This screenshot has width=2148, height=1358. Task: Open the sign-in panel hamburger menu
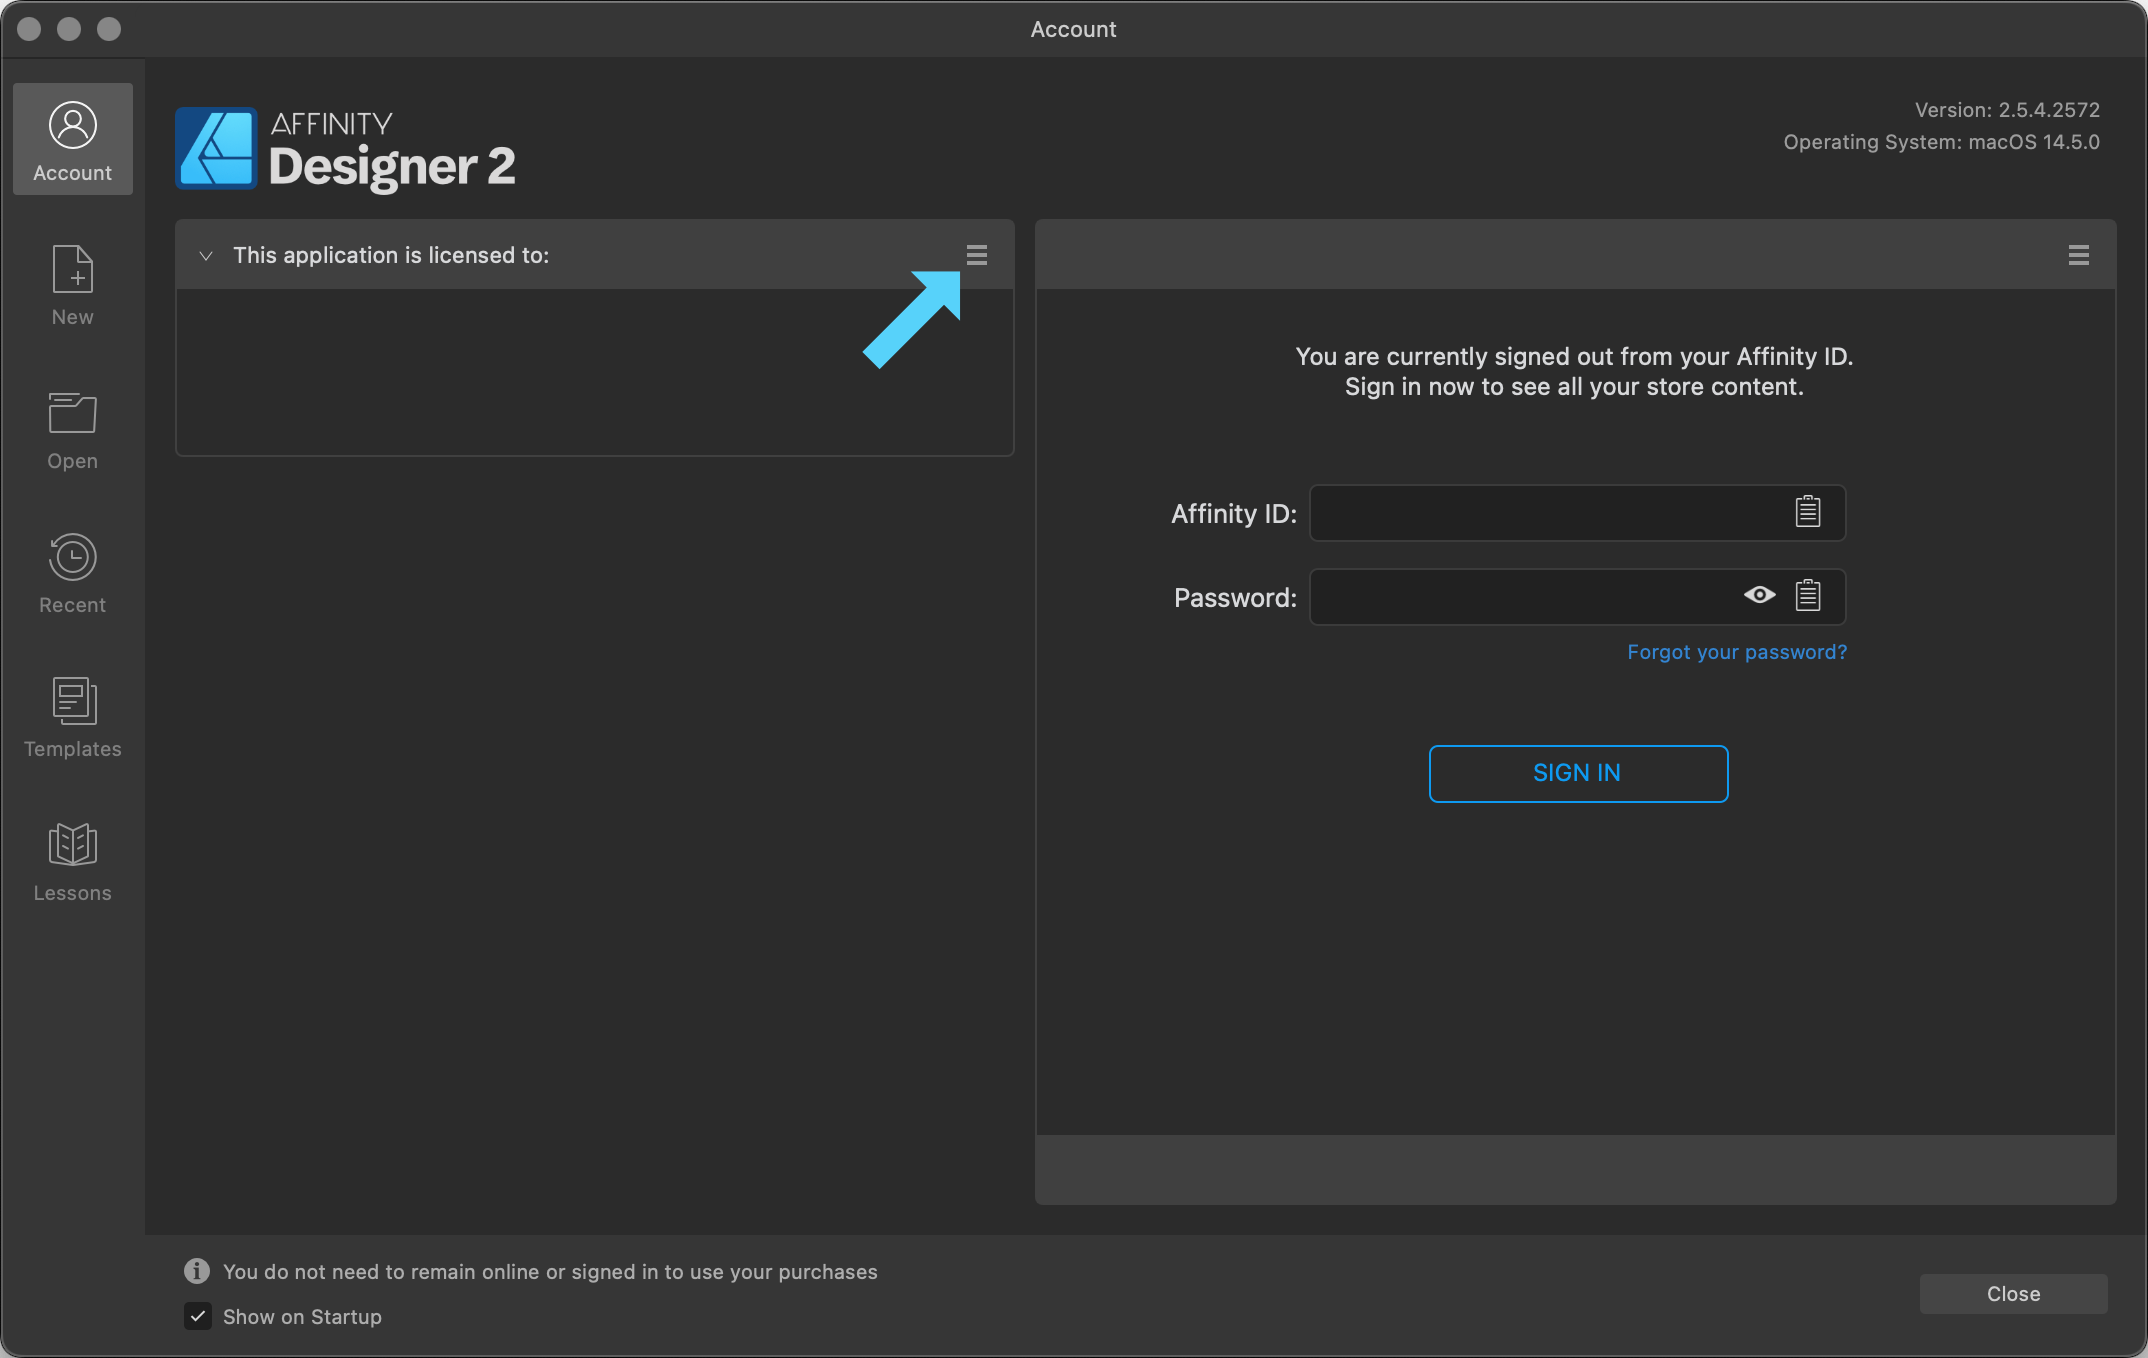click(x=2079, y=255)
